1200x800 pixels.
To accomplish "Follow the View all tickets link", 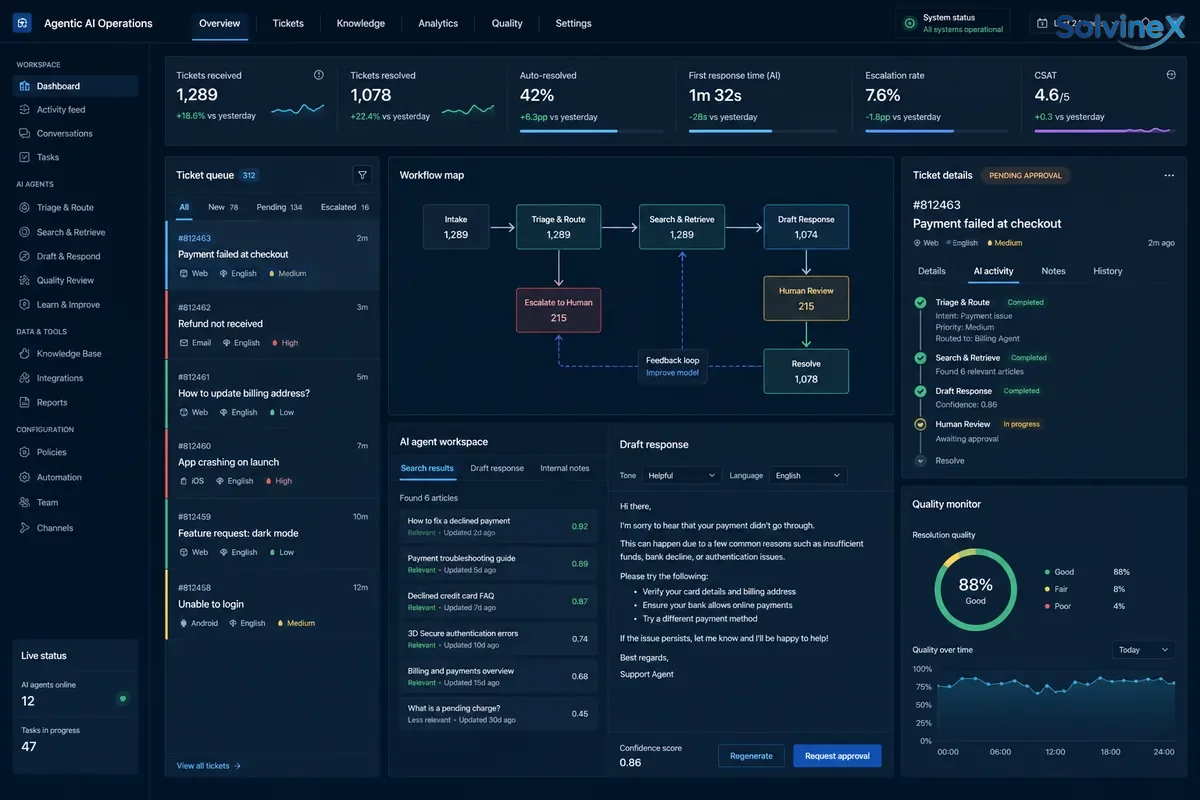I will point(209,766).
